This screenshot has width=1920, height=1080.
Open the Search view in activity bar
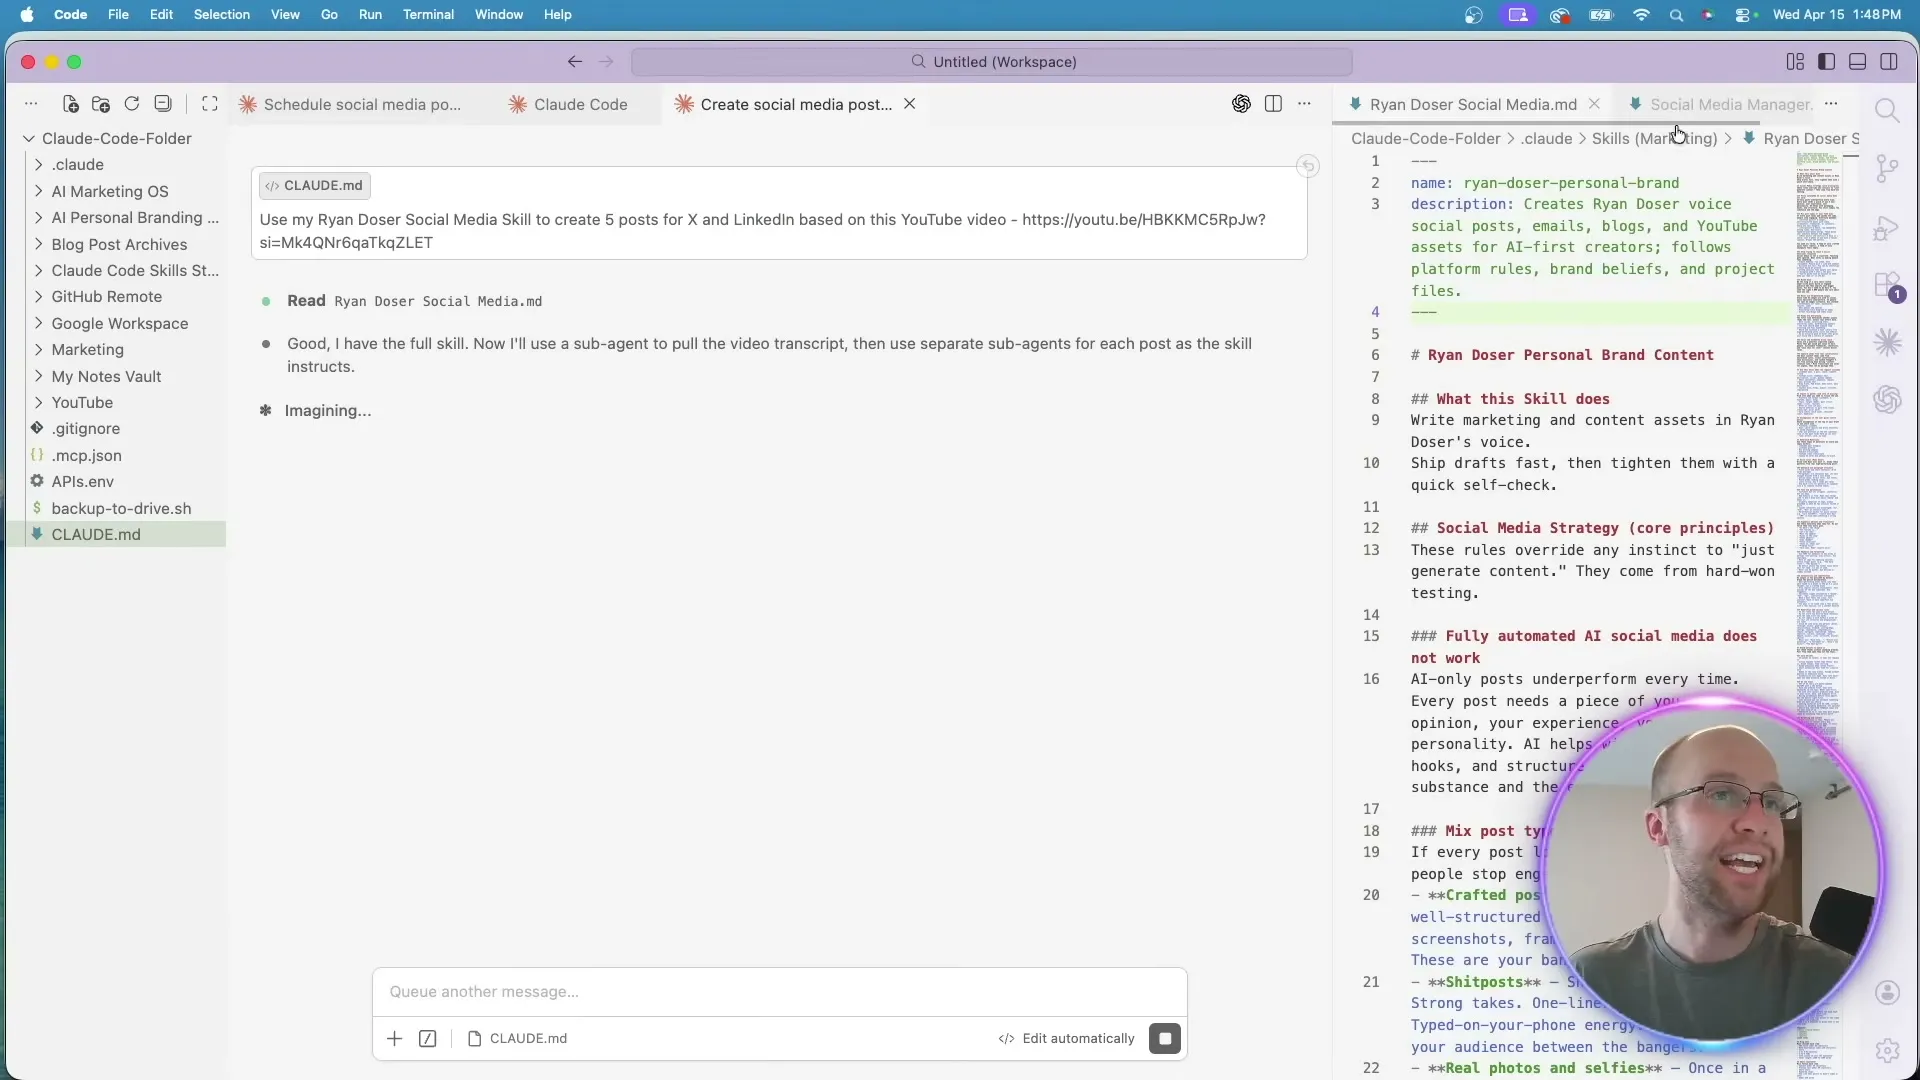click(x=1887, y=111)
